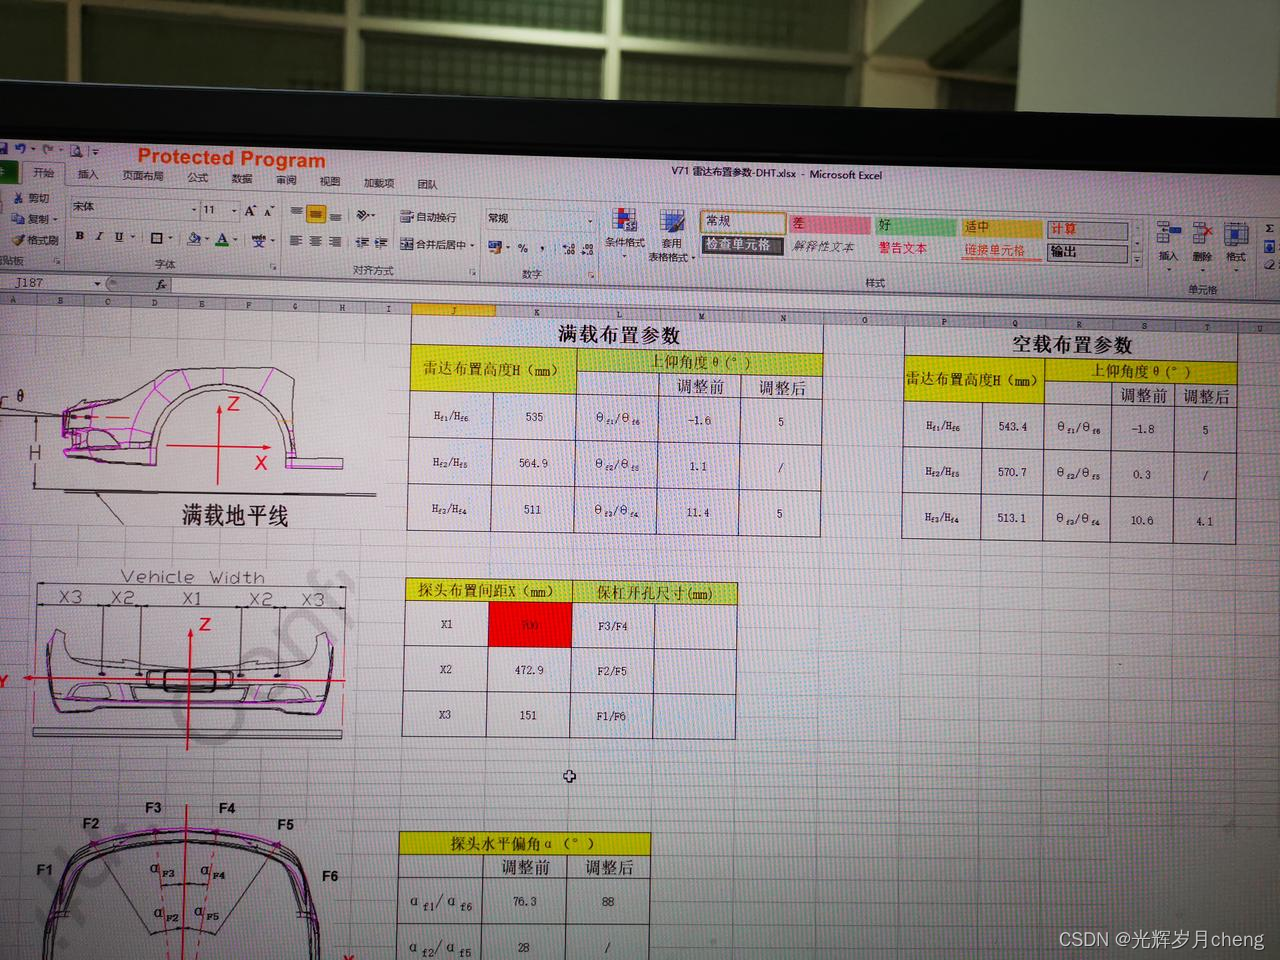
Task: Click the cell borders icon
Action: [x=156, y=238]
